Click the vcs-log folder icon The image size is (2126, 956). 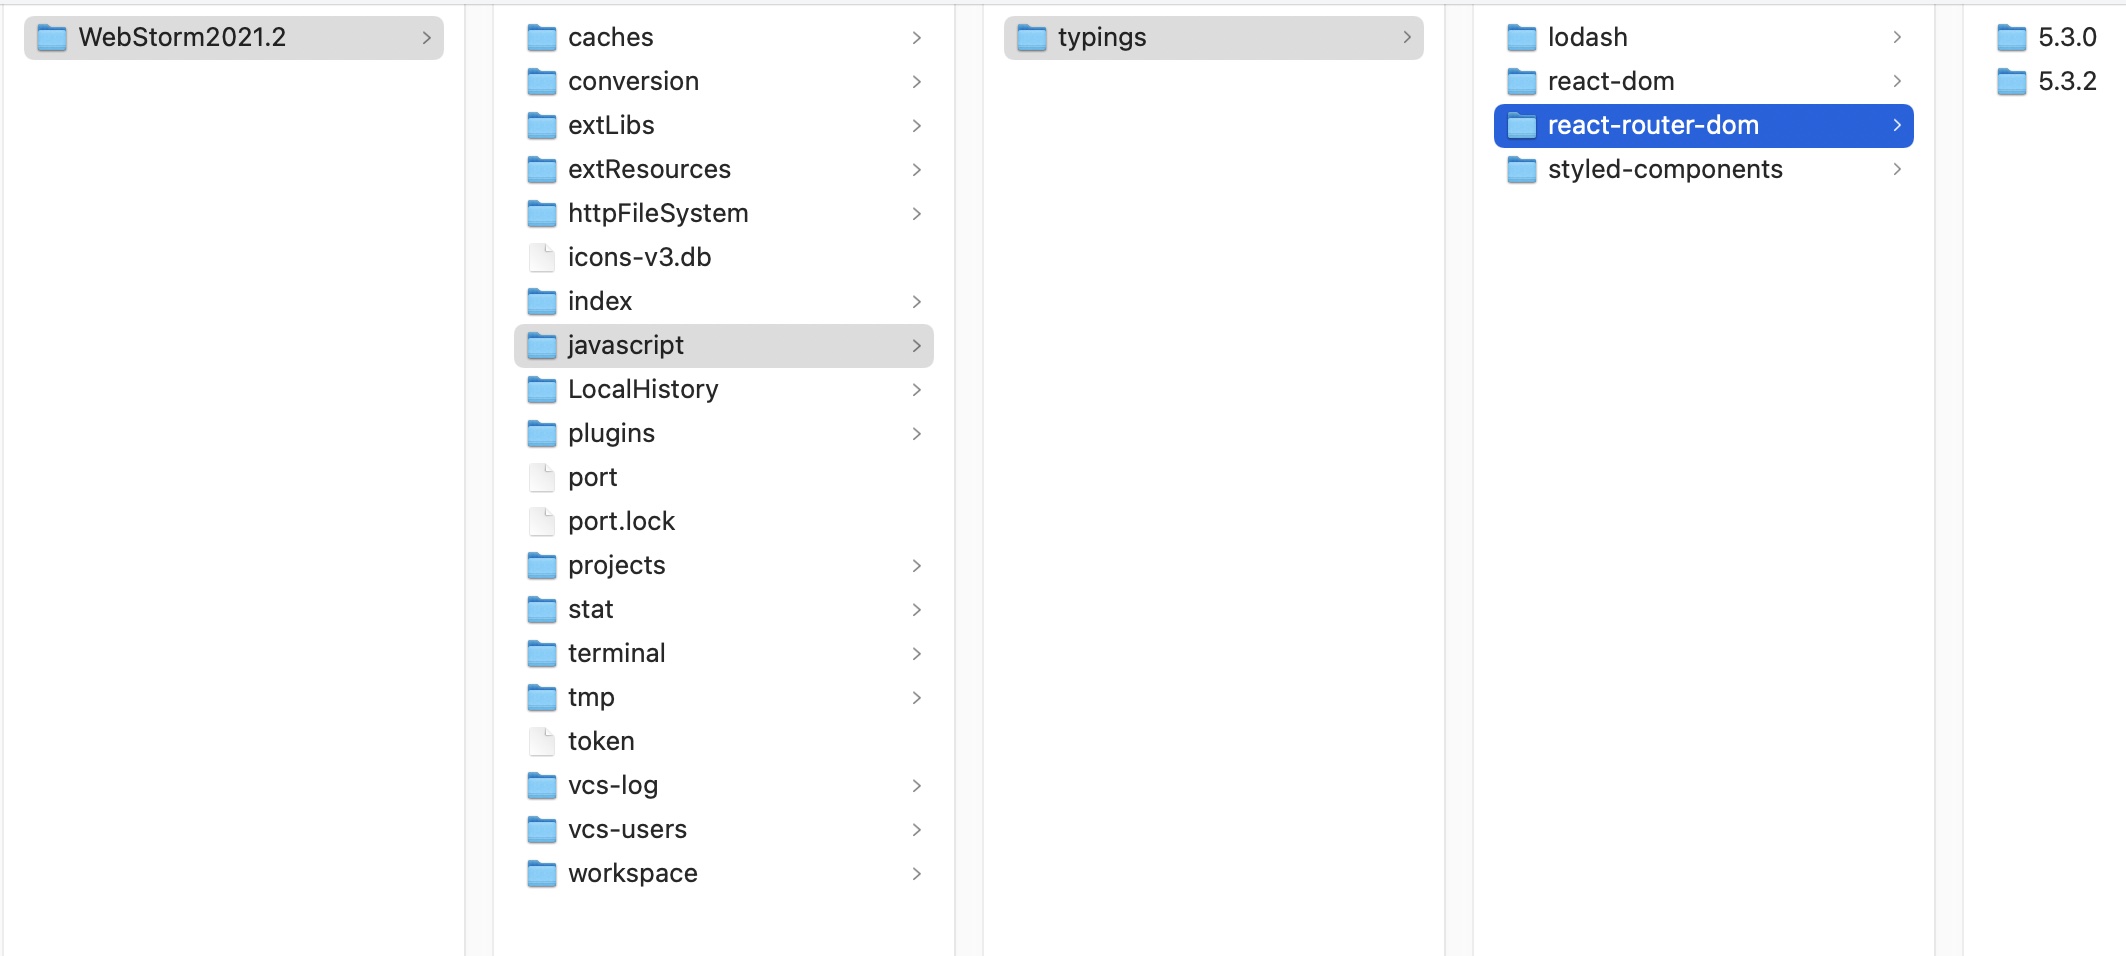tap(542, 786)
